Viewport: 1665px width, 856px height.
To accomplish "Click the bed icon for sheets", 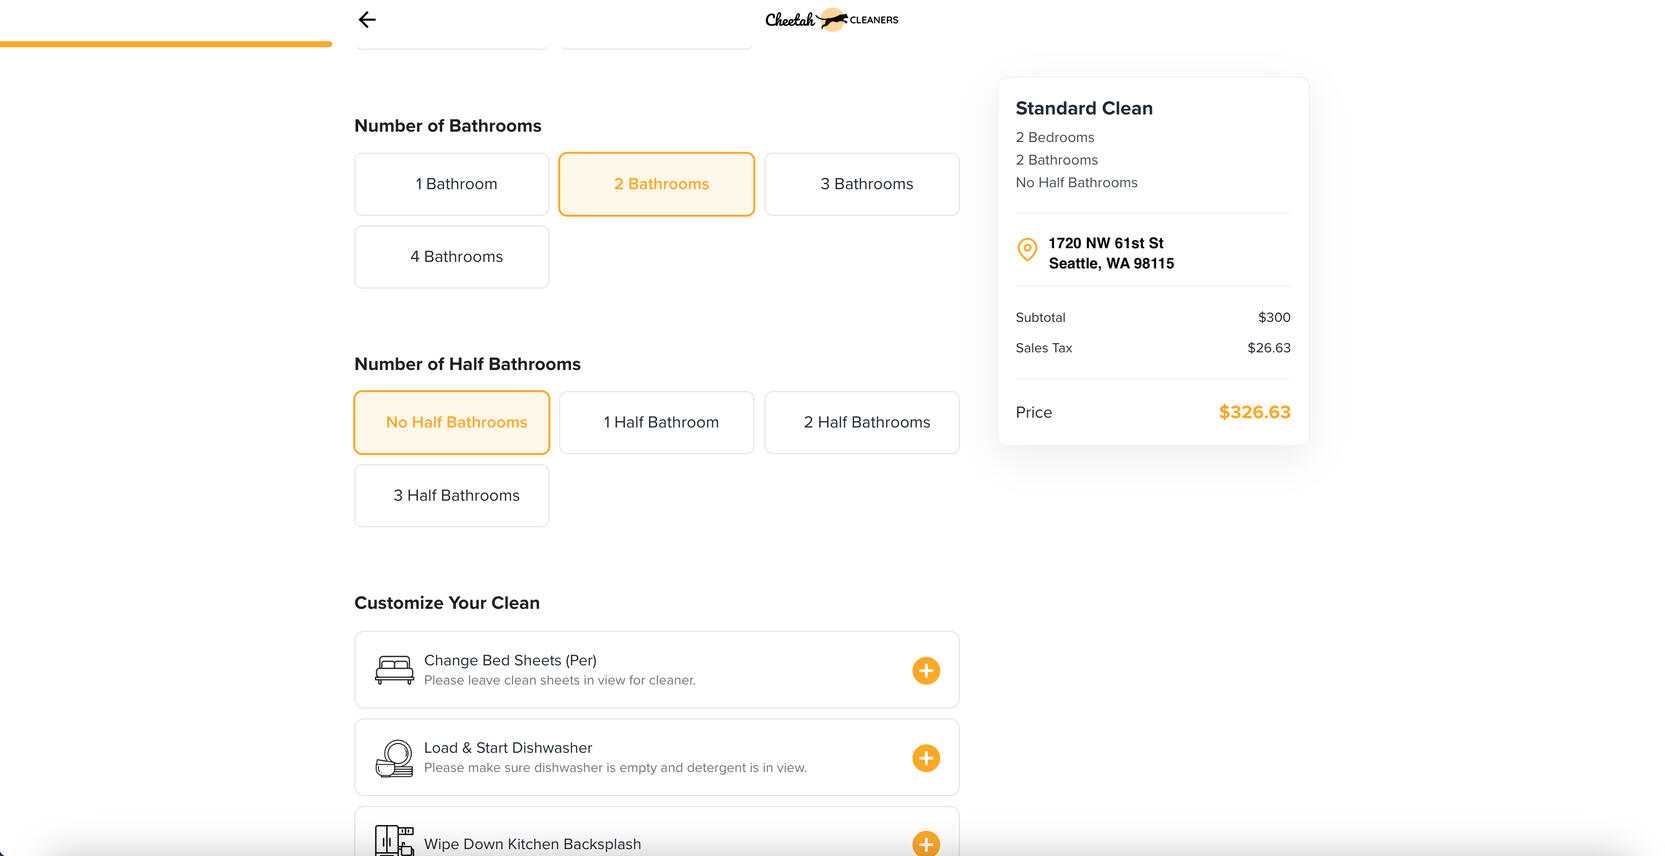I will click(x=394, y=670).
